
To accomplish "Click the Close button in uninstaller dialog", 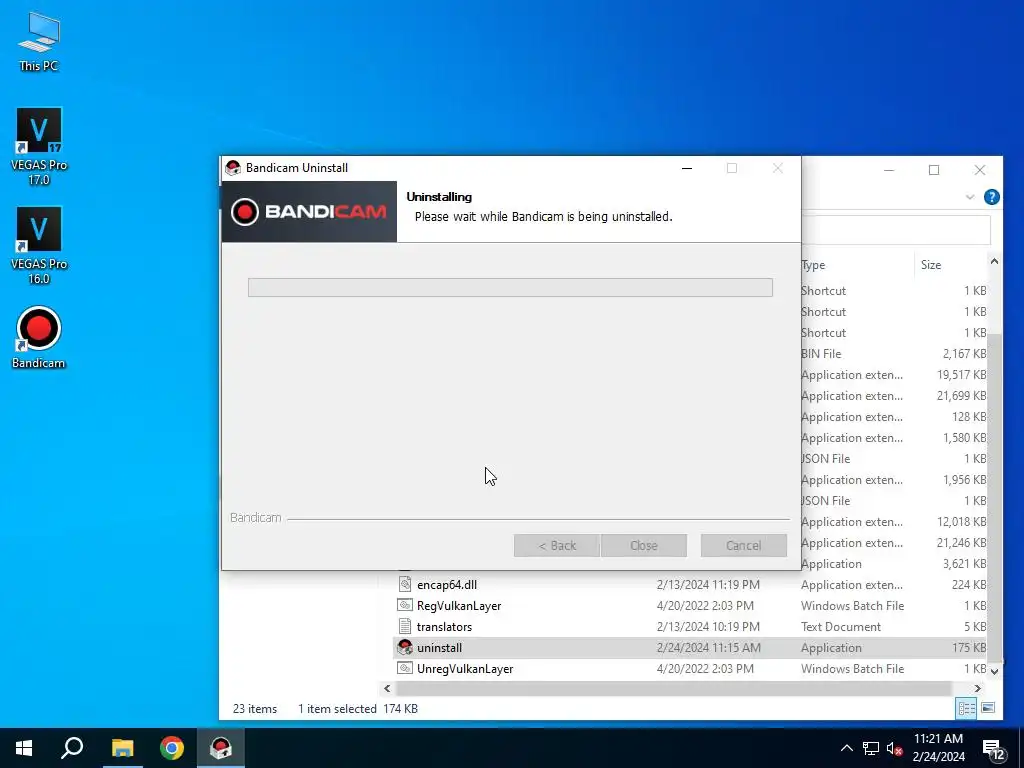I will 644,545.
